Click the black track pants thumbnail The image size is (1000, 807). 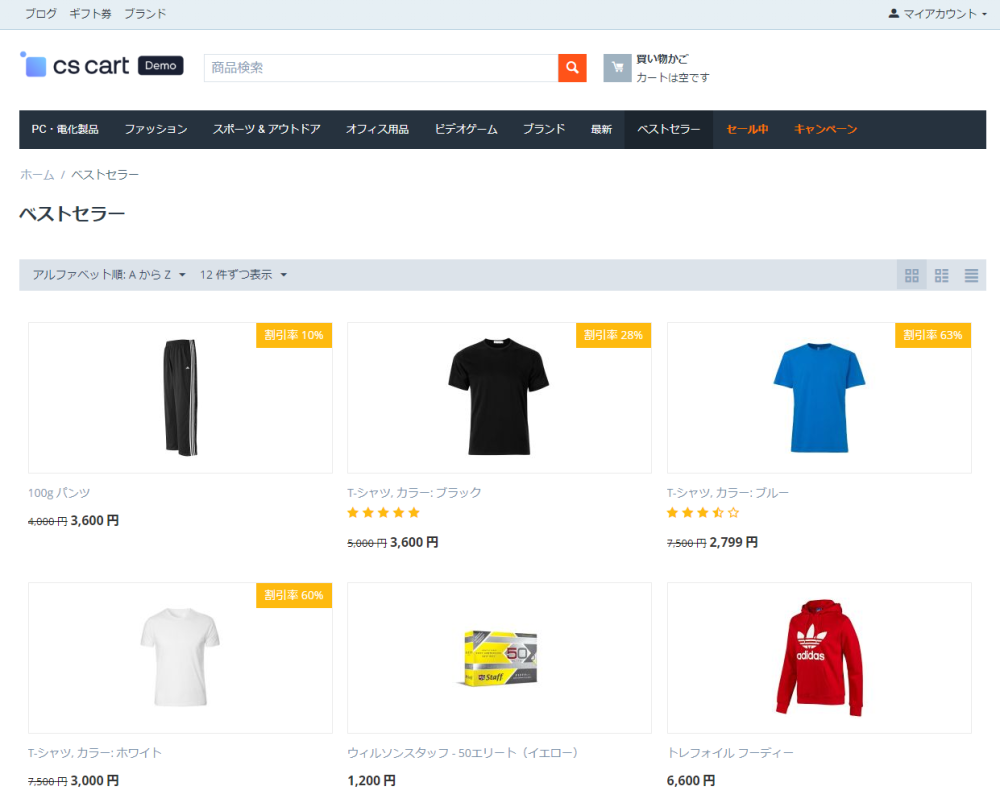pos(180,397)
